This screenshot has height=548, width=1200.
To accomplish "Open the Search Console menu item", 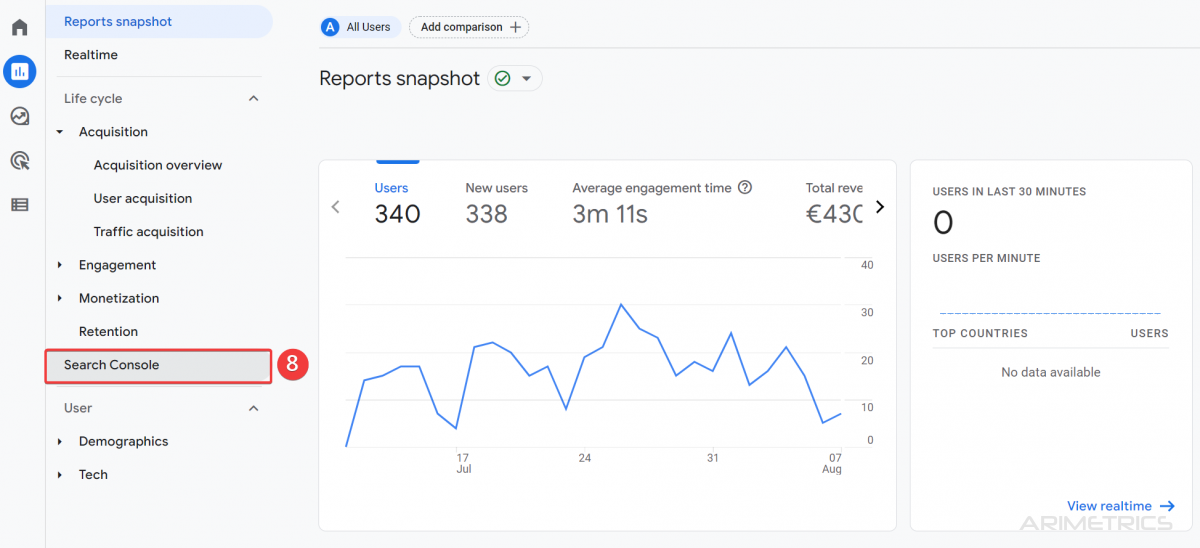I will (x=158, y=365).
